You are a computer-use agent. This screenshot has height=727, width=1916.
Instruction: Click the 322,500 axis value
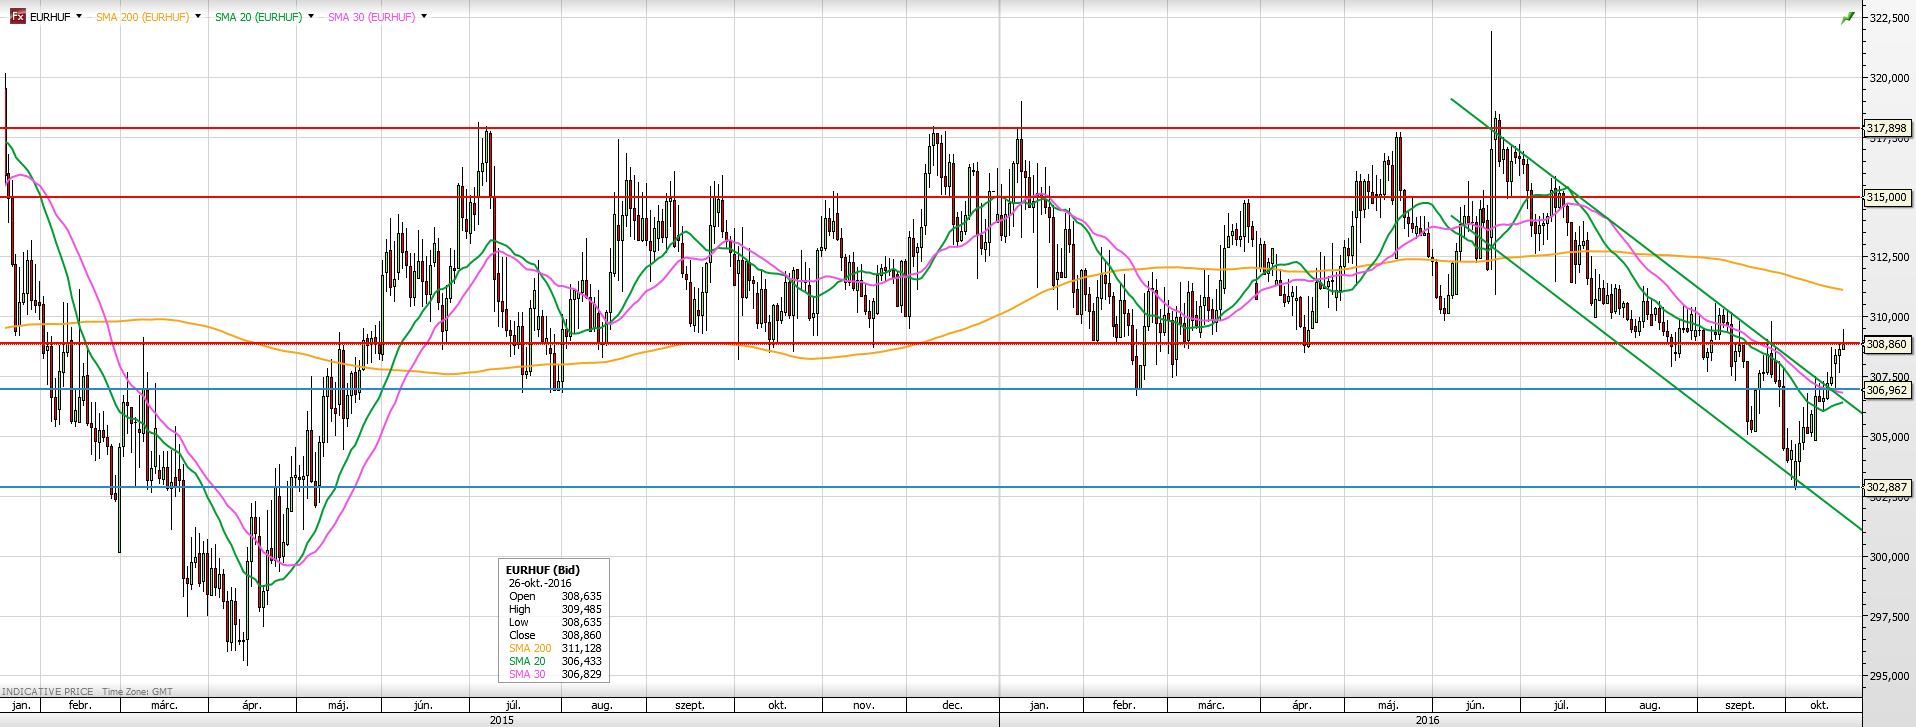[1889, 18]
